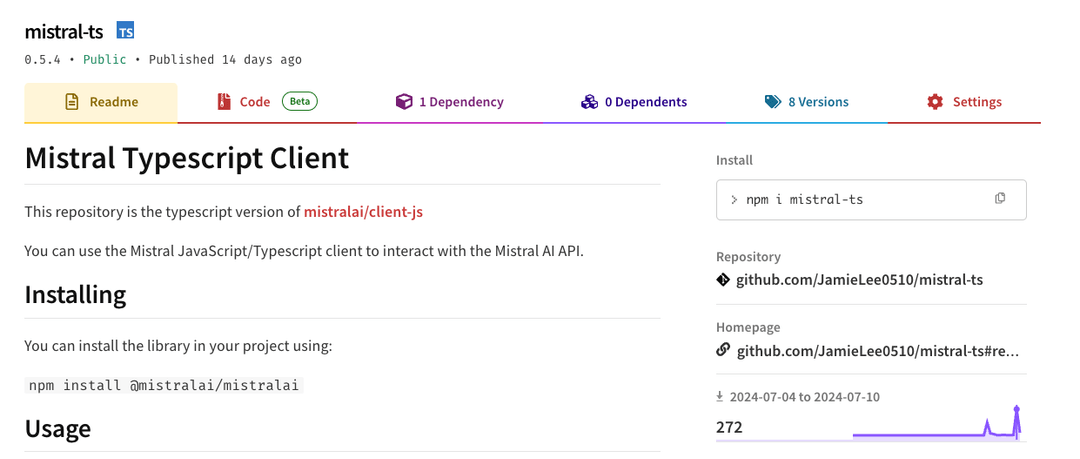Open the 1 Dependency tab
This screenshot has height=459, width=1080.
pyautogui.click(x=449, y=102)
